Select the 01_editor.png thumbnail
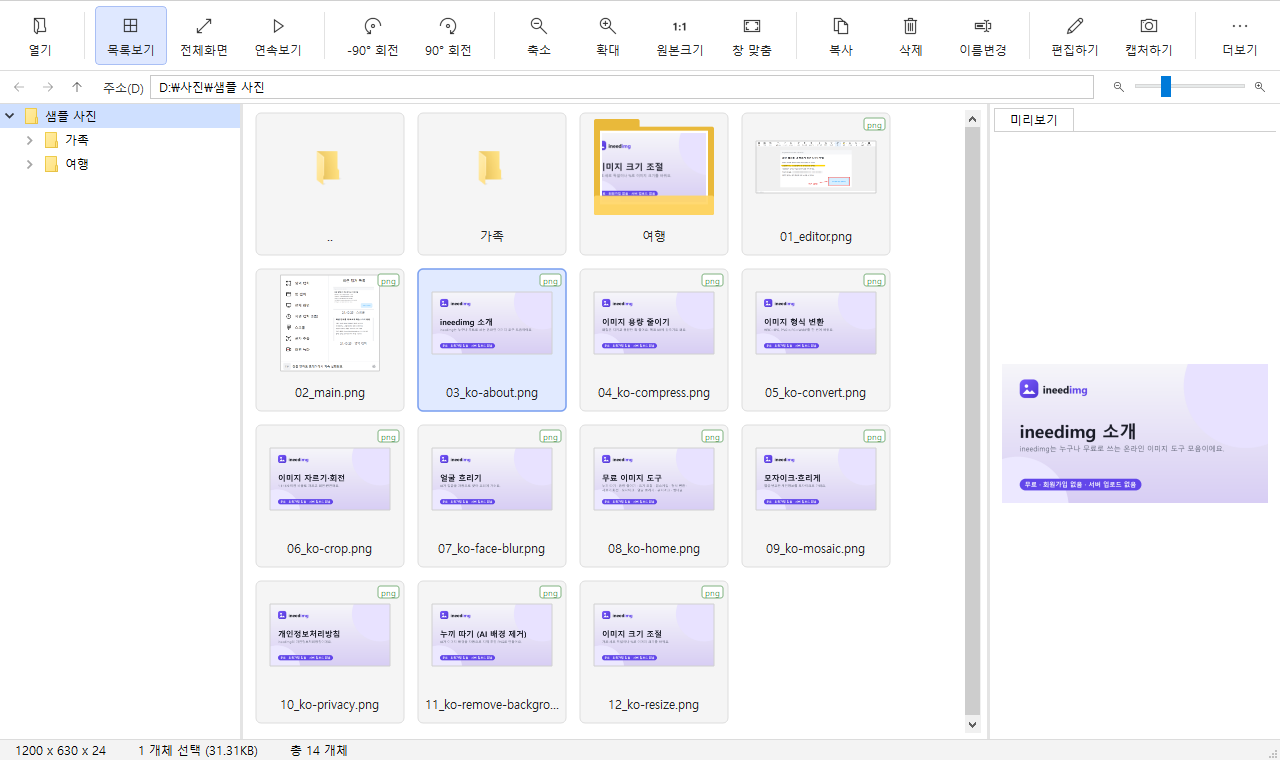 pyautogui.click(x=816, y=184)
